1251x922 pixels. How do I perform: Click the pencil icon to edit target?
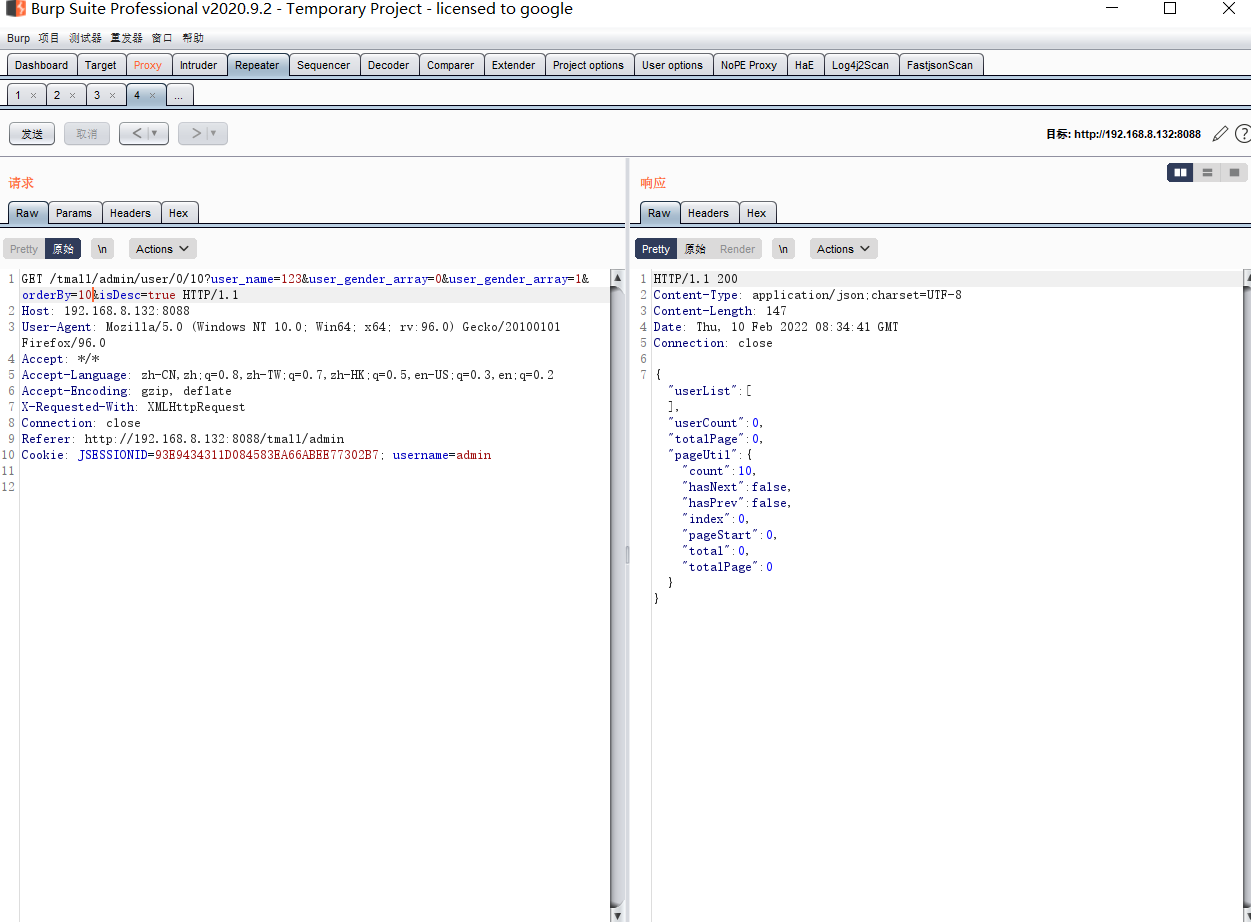[x=1220, y=133]
